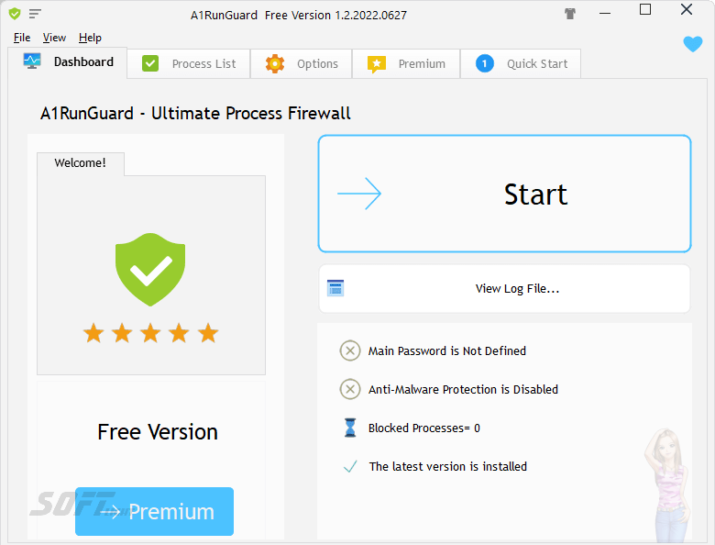Click the log file list icon

pyautogui.click(x=336, y=288)
